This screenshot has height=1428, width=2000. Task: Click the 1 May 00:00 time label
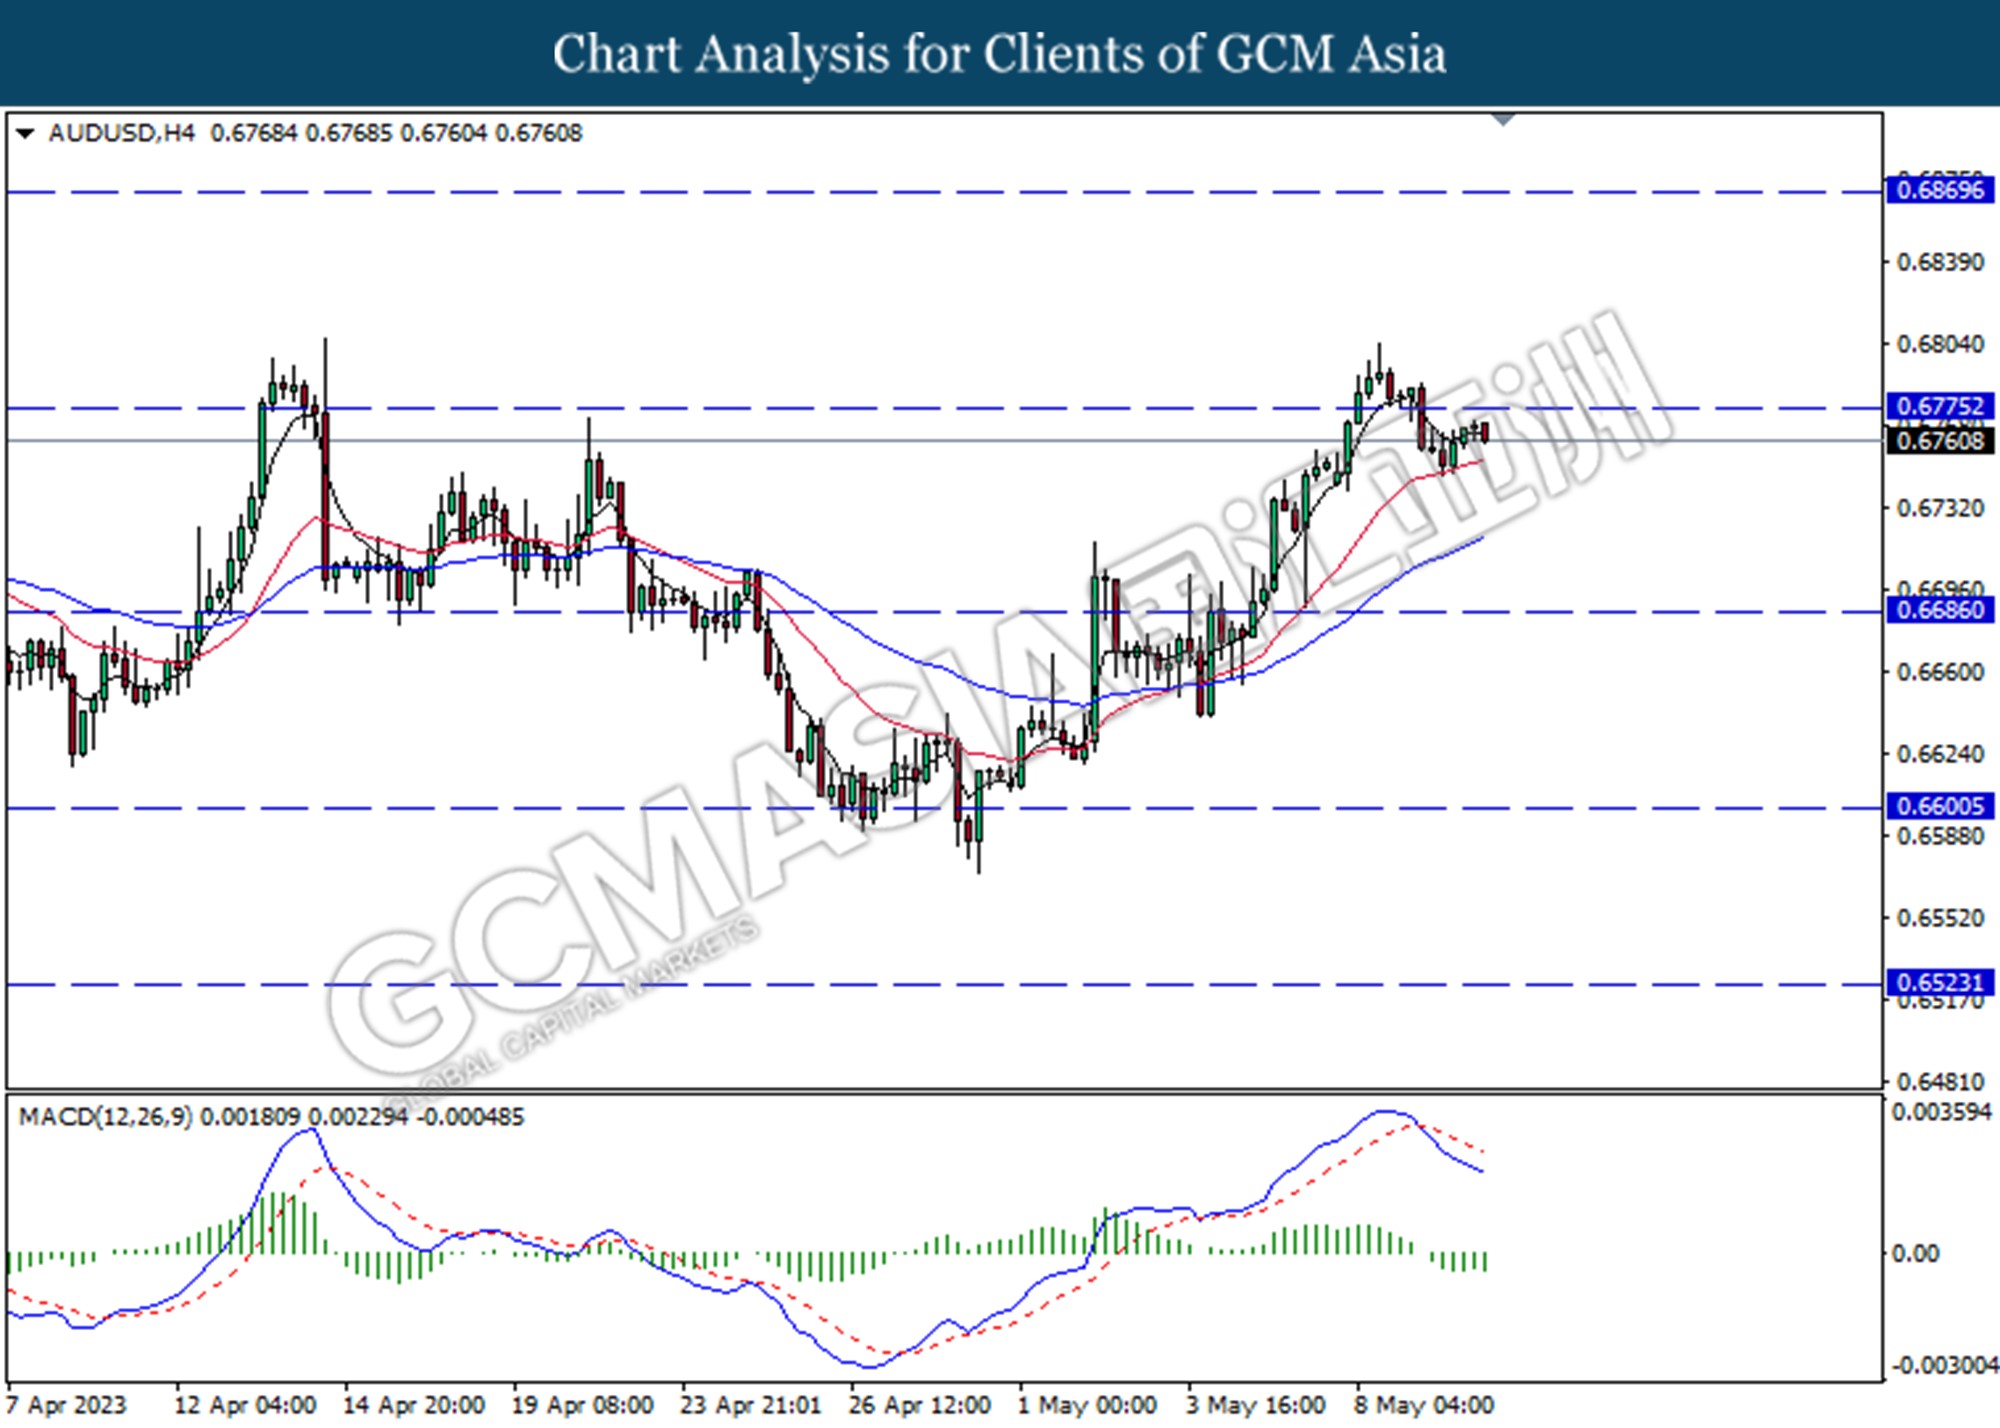click(1087, 1405)
